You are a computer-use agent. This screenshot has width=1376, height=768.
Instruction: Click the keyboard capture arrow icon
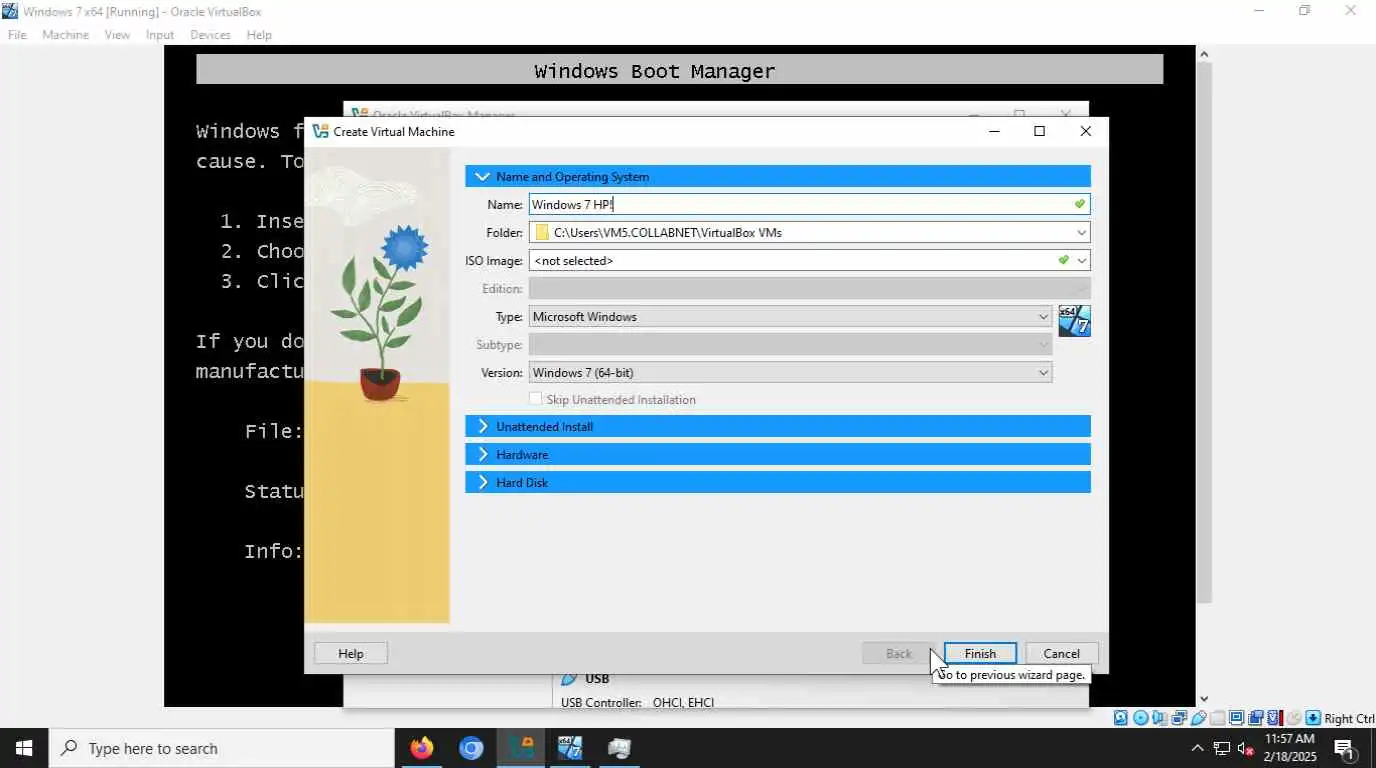pyautogui.click(x=1312, y=718)
